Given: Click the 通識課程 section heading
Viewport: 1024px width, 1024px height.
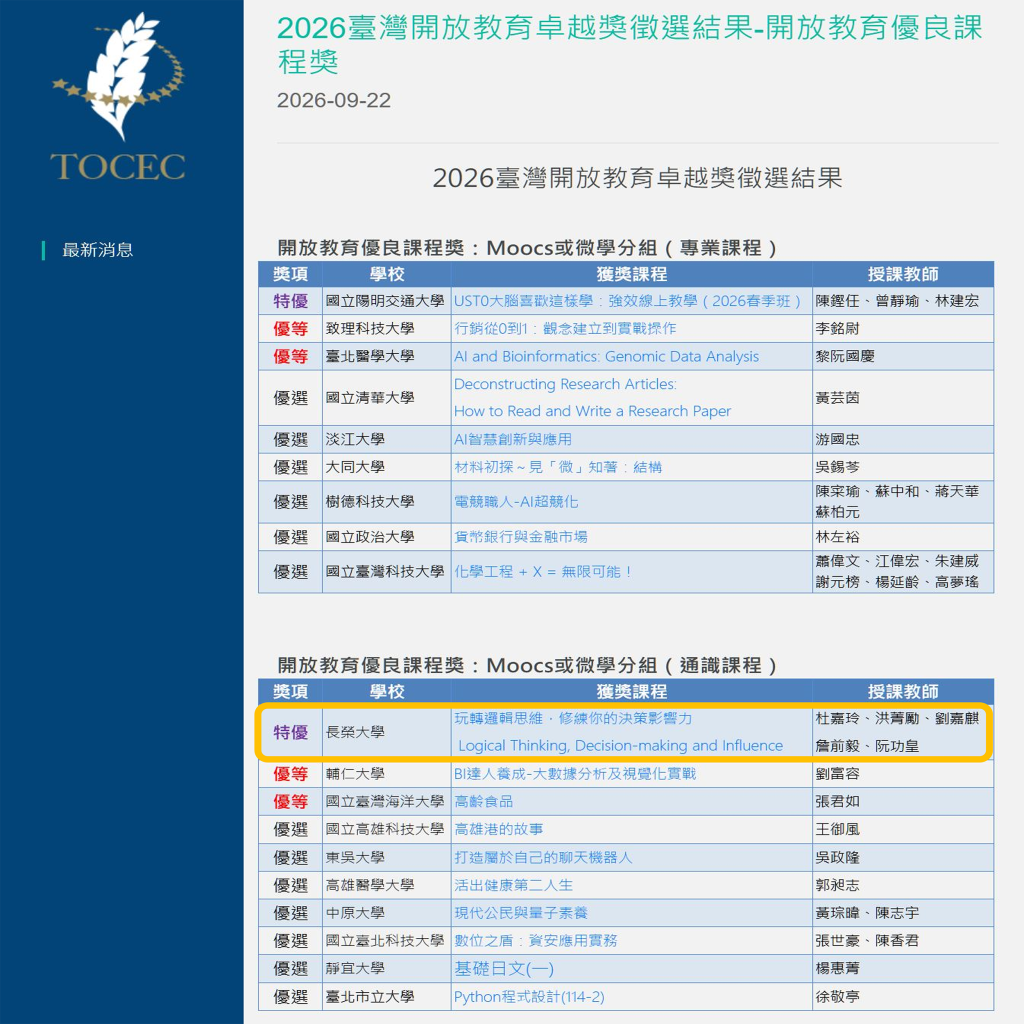Looking at the screenshot, I should pos(527,665).
